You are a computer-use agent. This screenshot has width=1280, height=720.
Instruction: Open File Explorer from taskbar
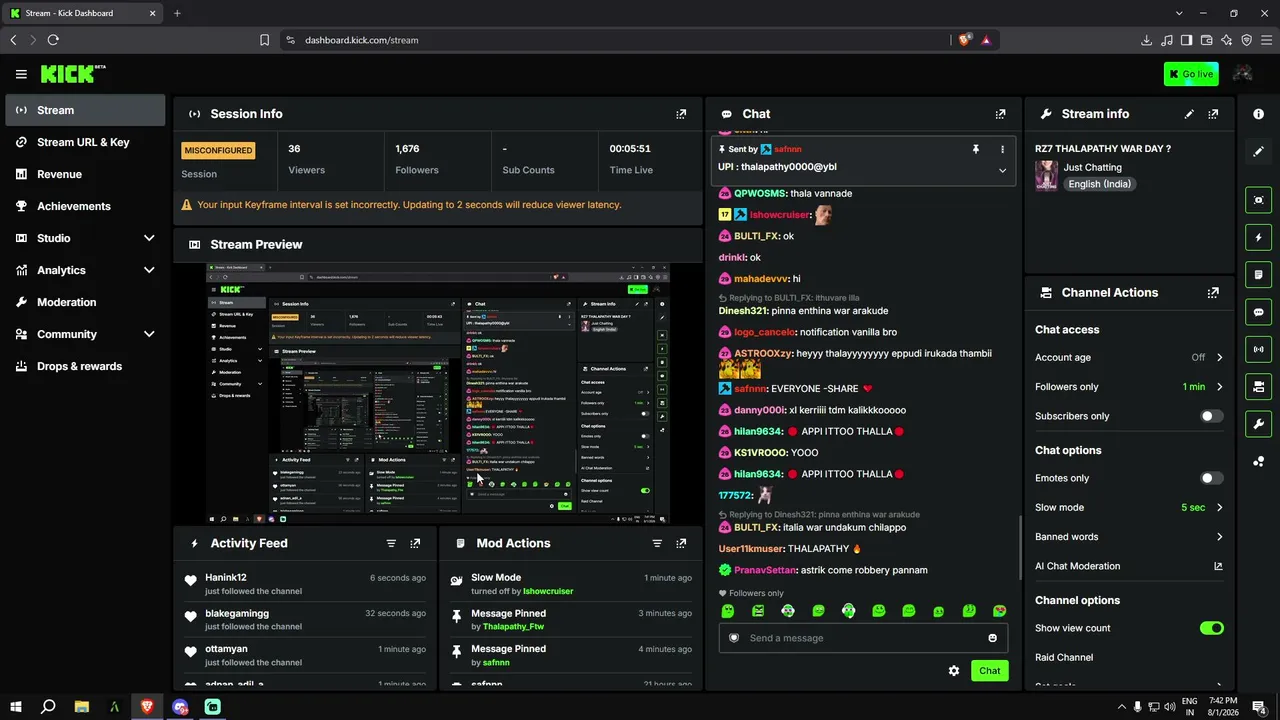(82, 707)
